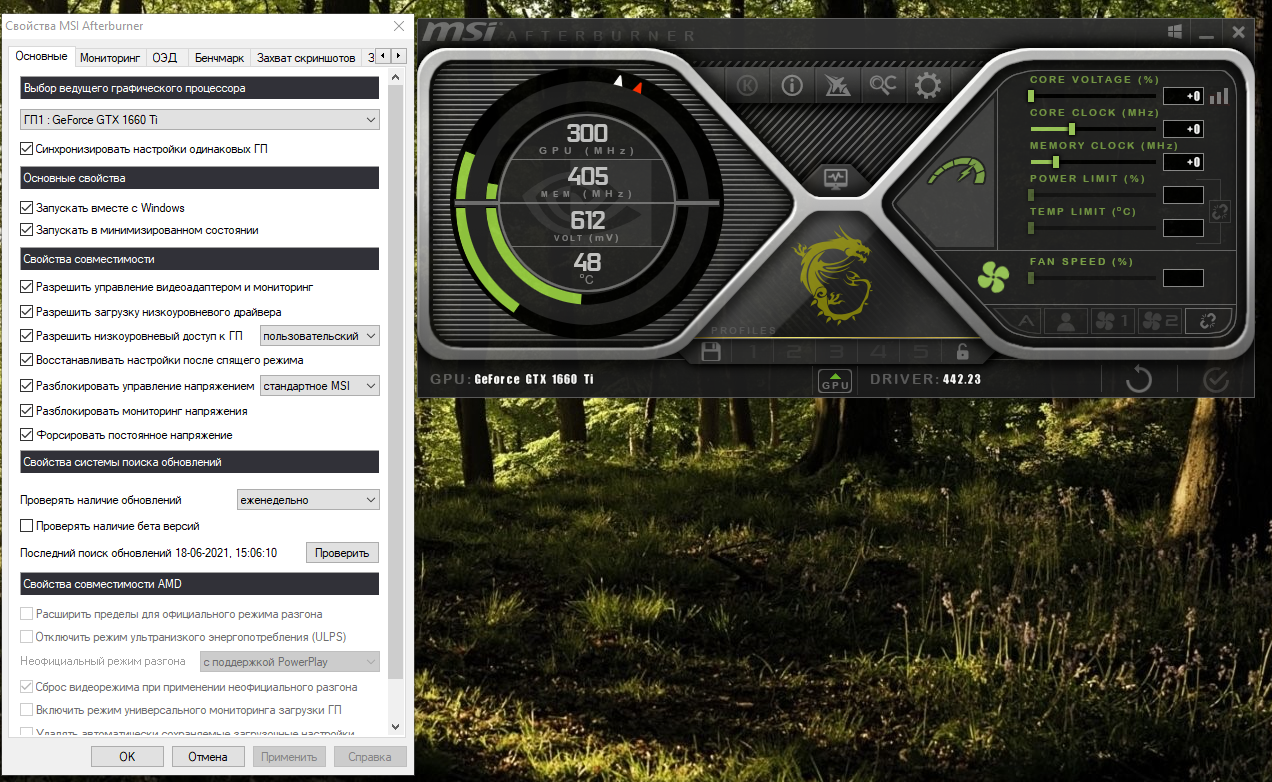Viewport: 1272px width, 782px height.
Task: Click the 'Проверить' updates button
Action: point(342,553)
